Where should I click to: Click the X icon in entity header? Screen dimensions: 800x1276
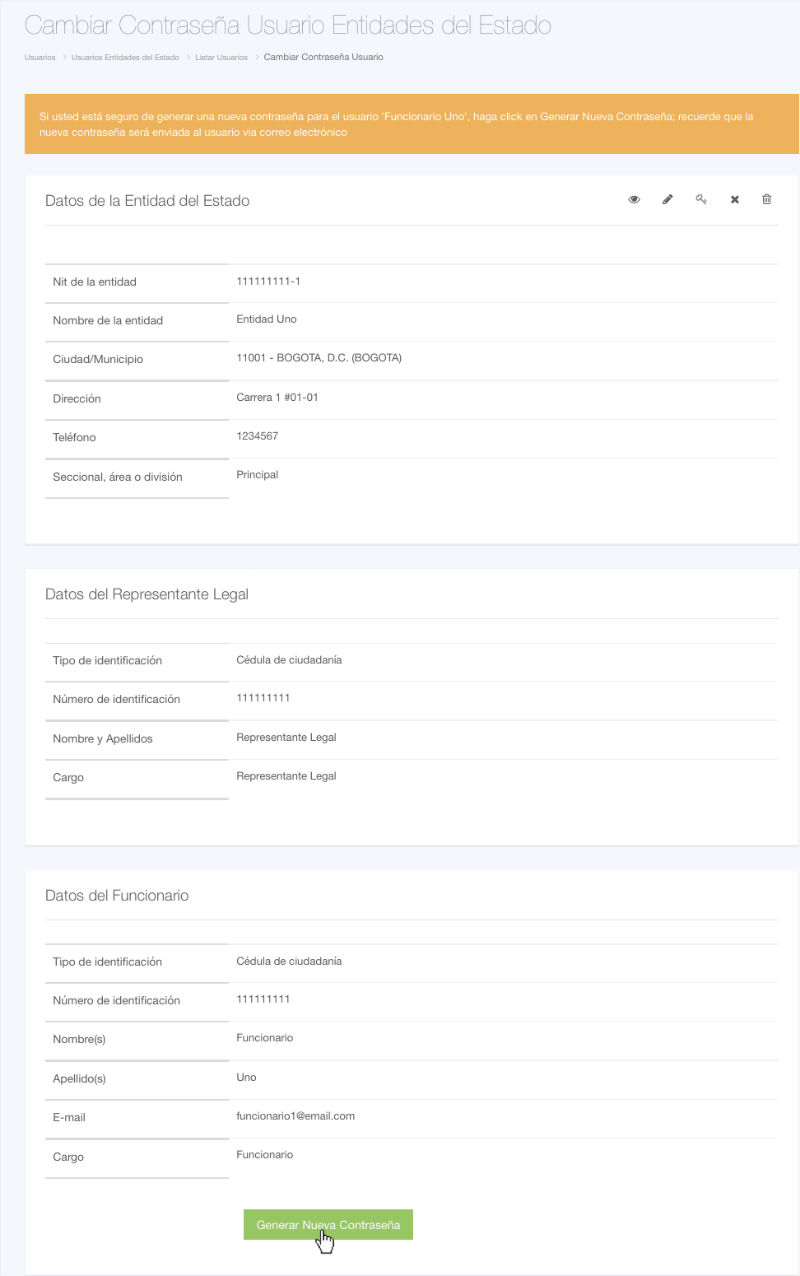coord(734,200)
